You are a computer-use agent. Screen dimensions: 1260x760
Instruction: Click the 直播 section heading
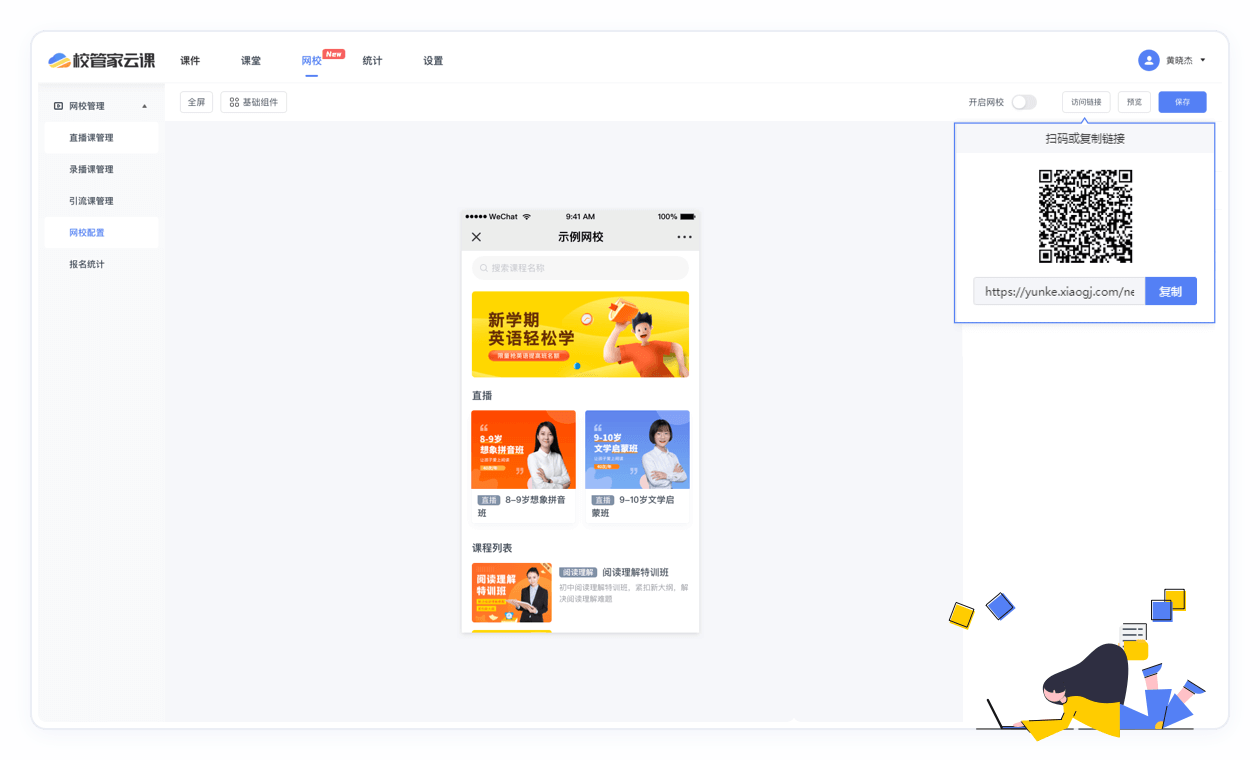[482, 396]
